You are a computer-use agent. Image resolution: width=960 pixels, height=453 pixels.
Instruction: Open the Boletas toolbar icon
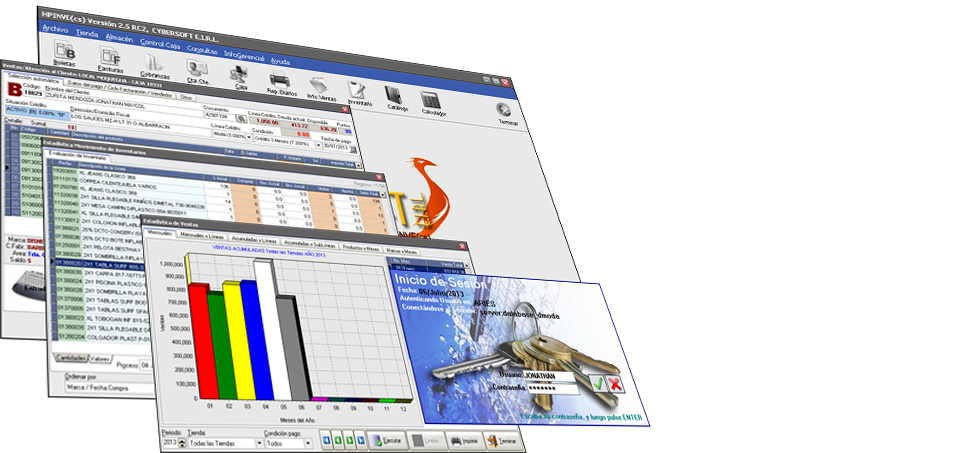(x=64, y=52)
